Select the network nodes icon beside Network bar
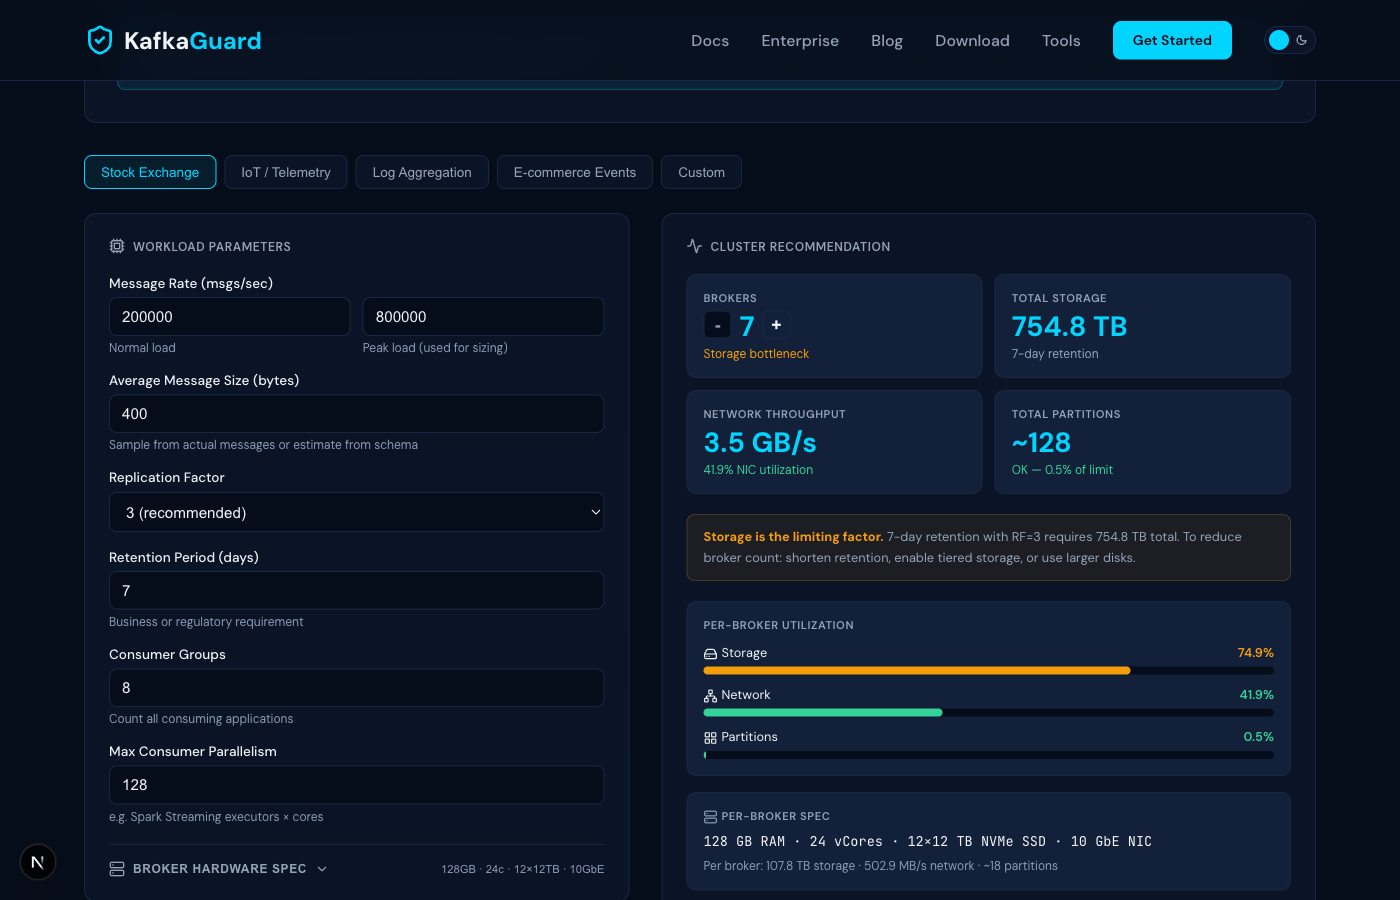 point(710,695)
